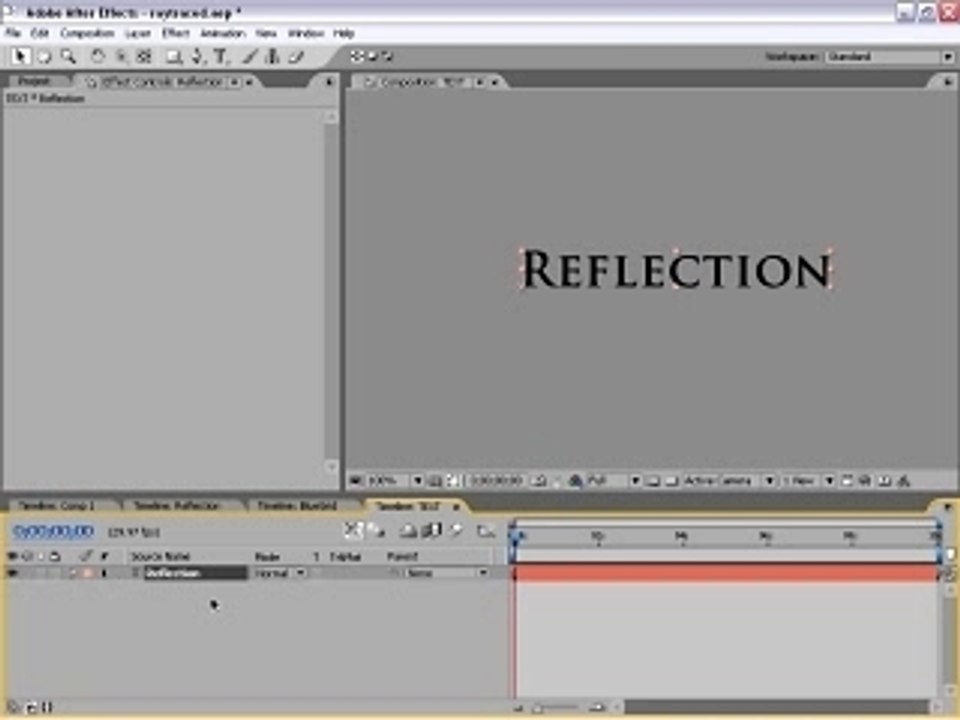Take a snapshot with the camera icon
The image size is (960, 720).
click(x=540, y=481)
